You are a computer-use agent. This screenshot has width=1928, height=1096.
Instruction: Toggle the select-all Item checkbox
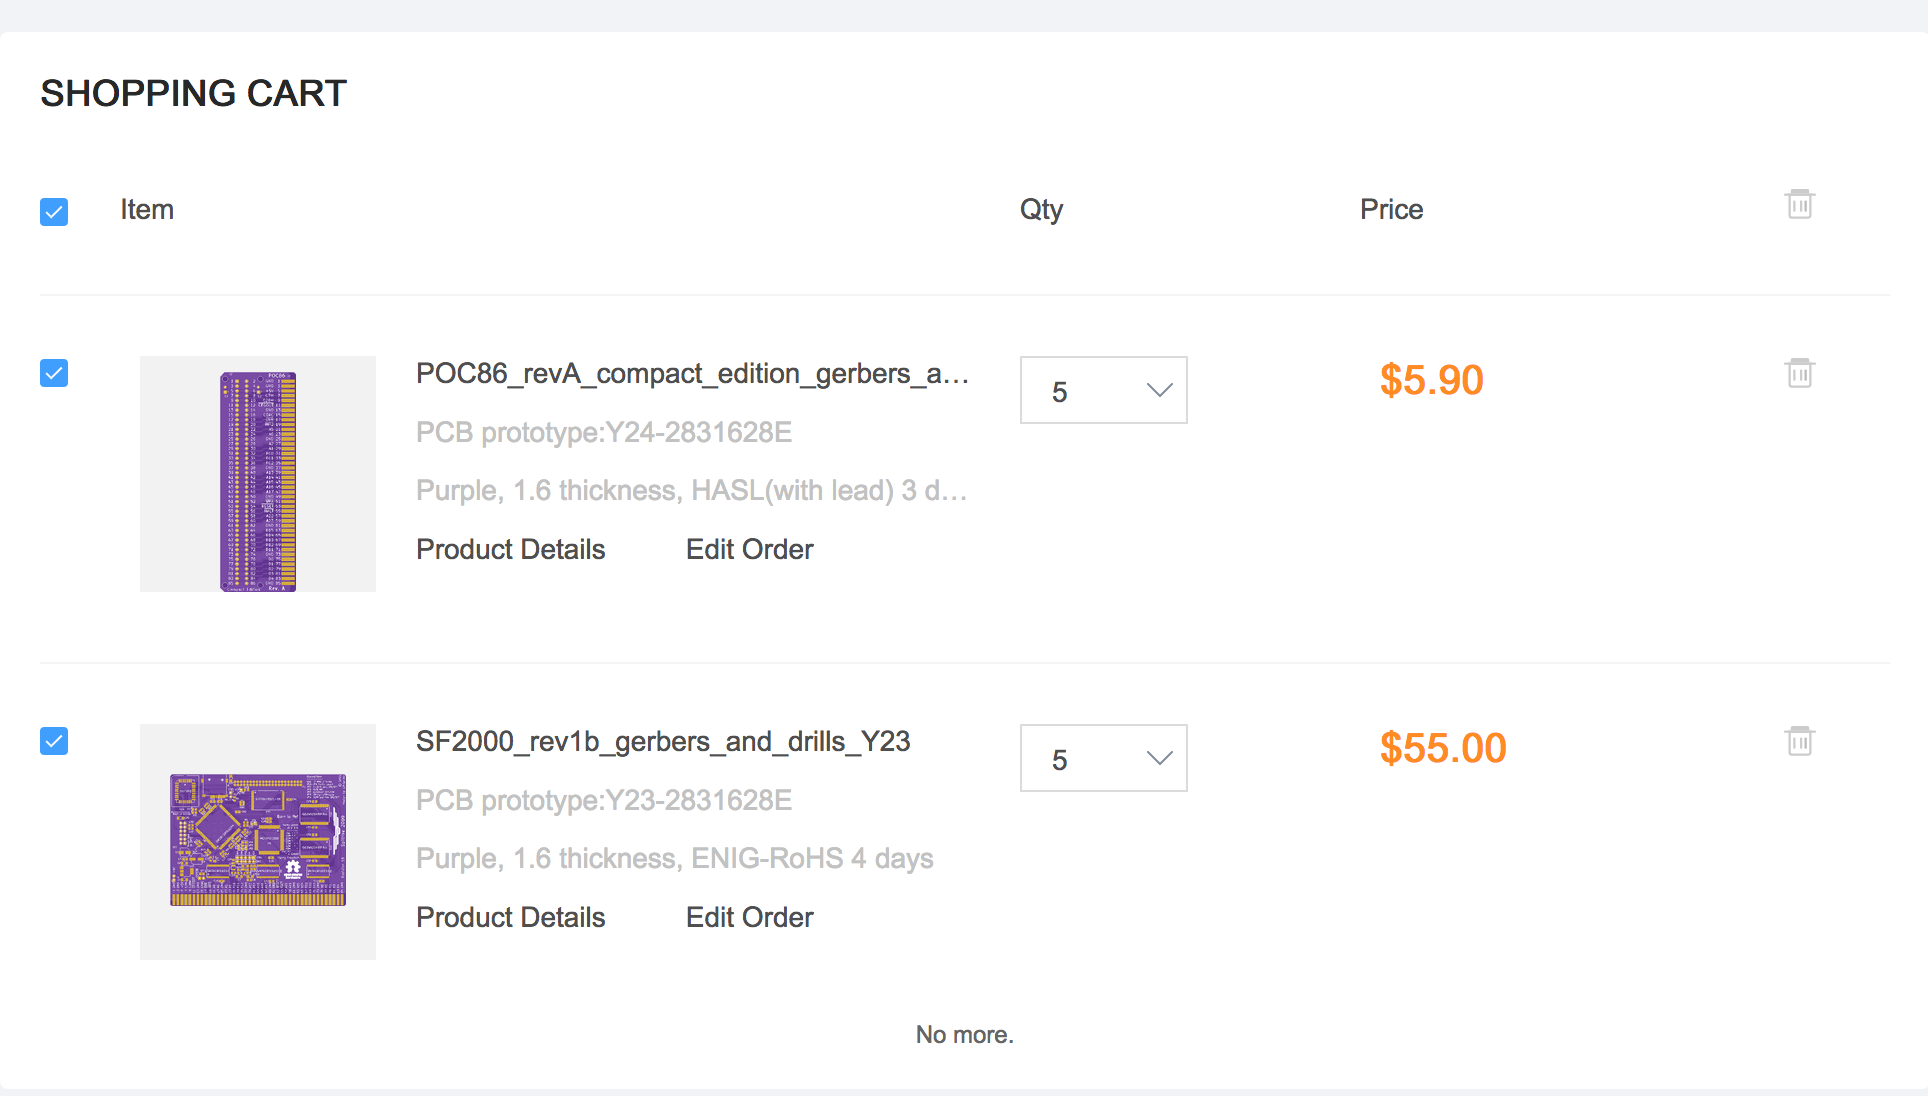[x=54, y=212]
